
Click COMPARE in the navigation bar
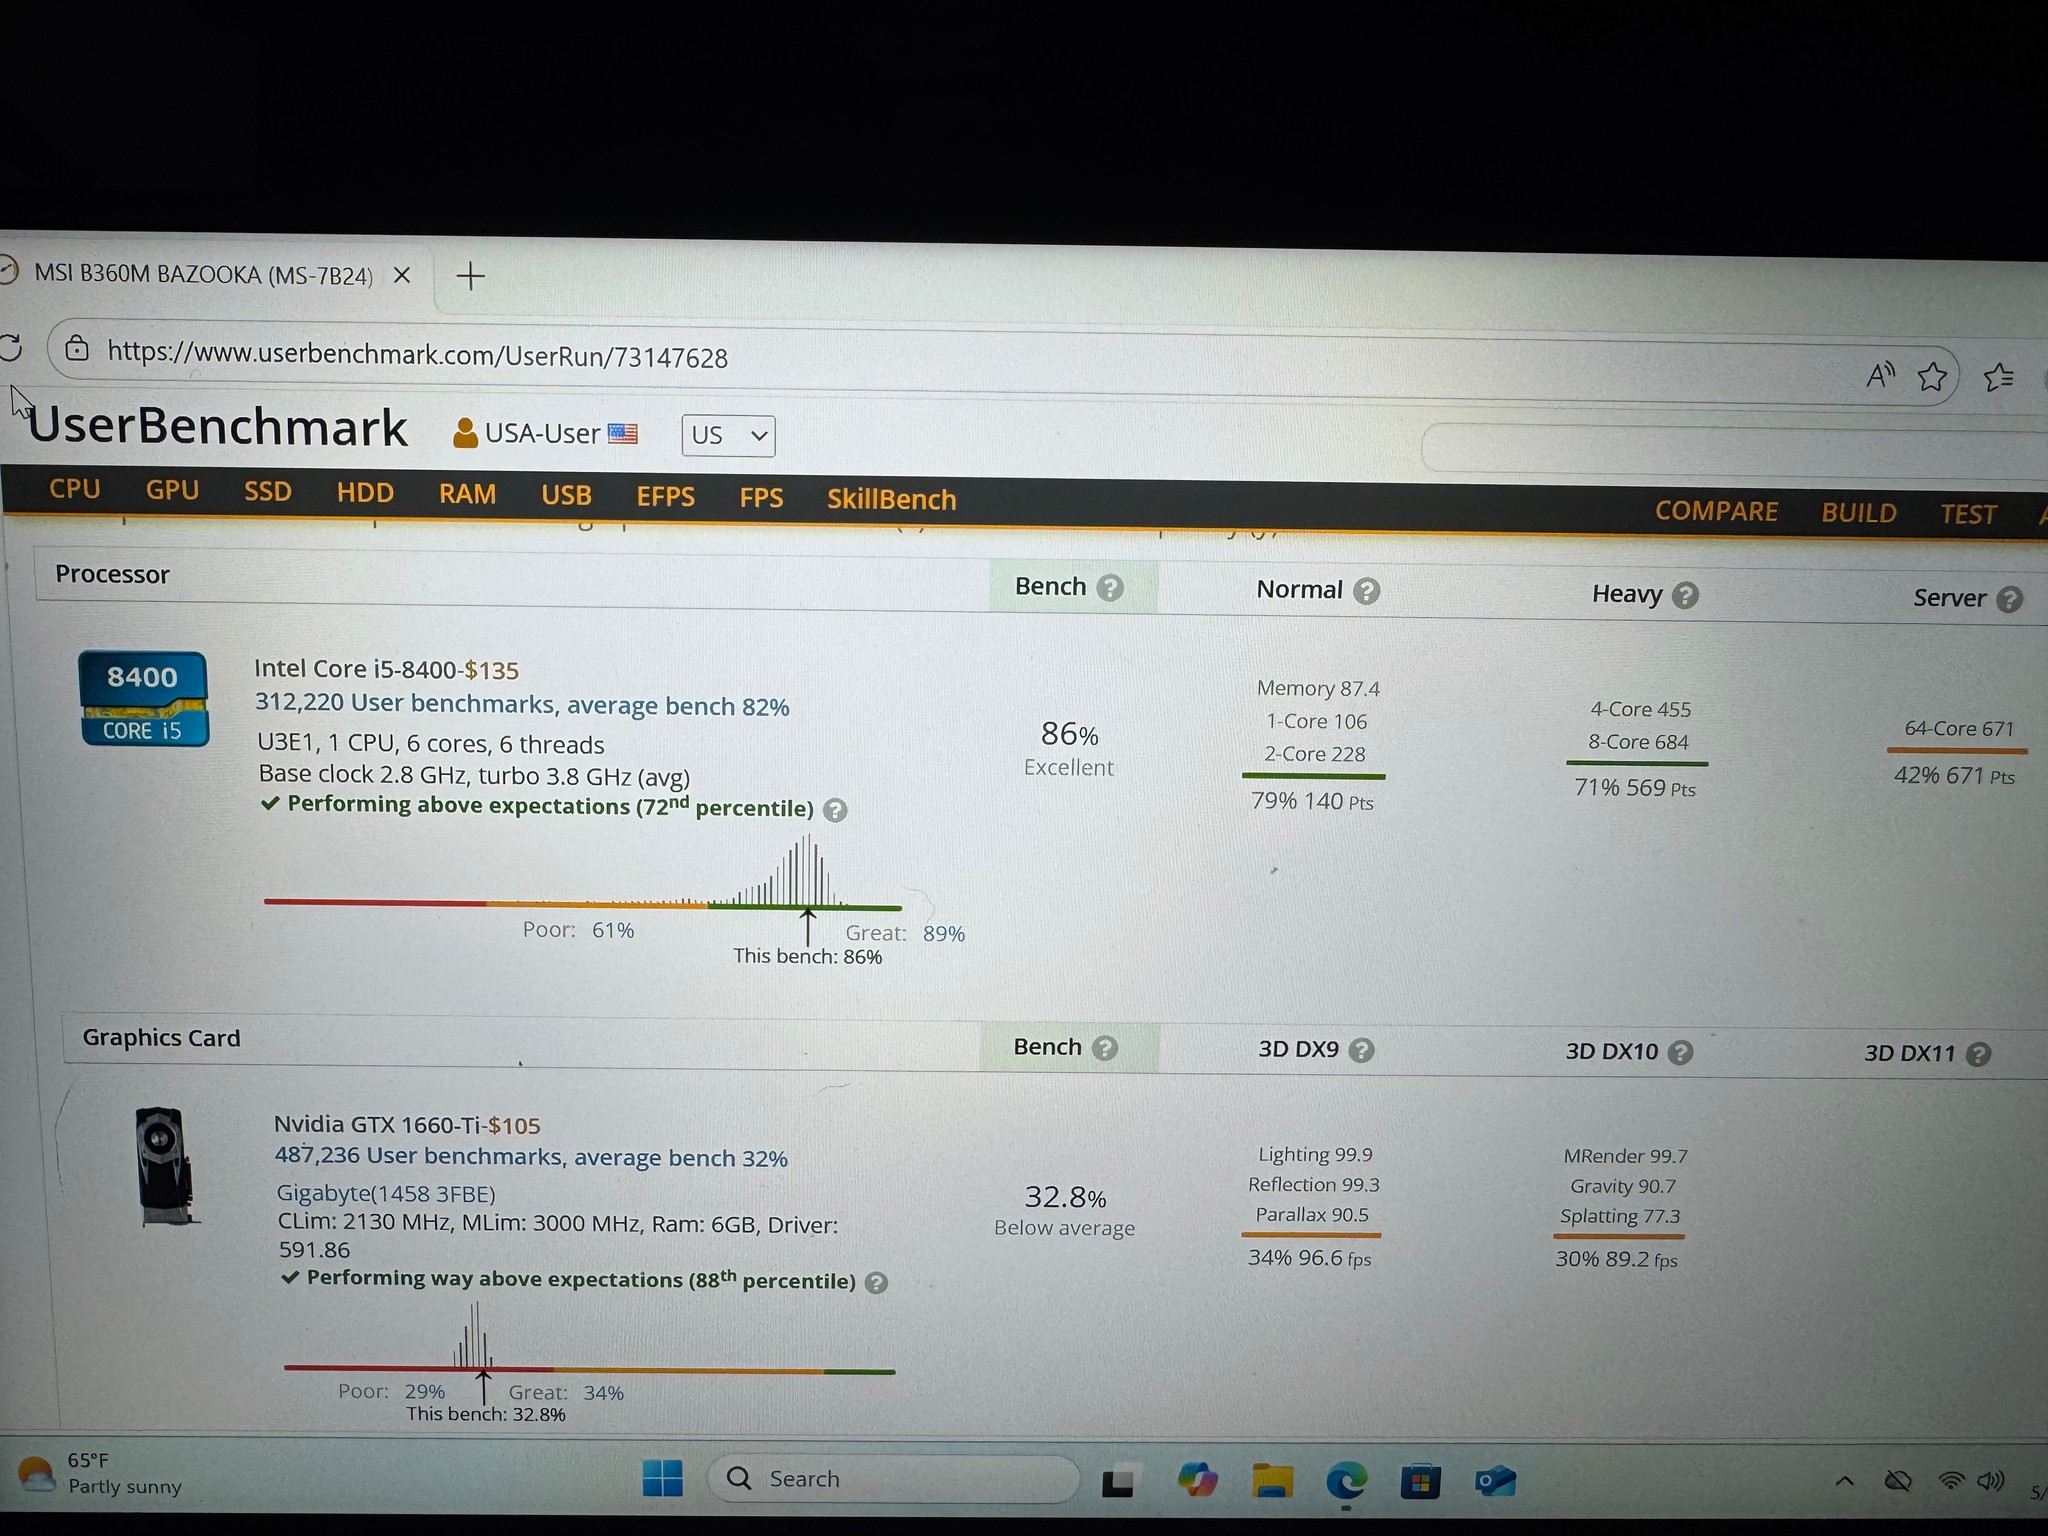coord(1716,511)
